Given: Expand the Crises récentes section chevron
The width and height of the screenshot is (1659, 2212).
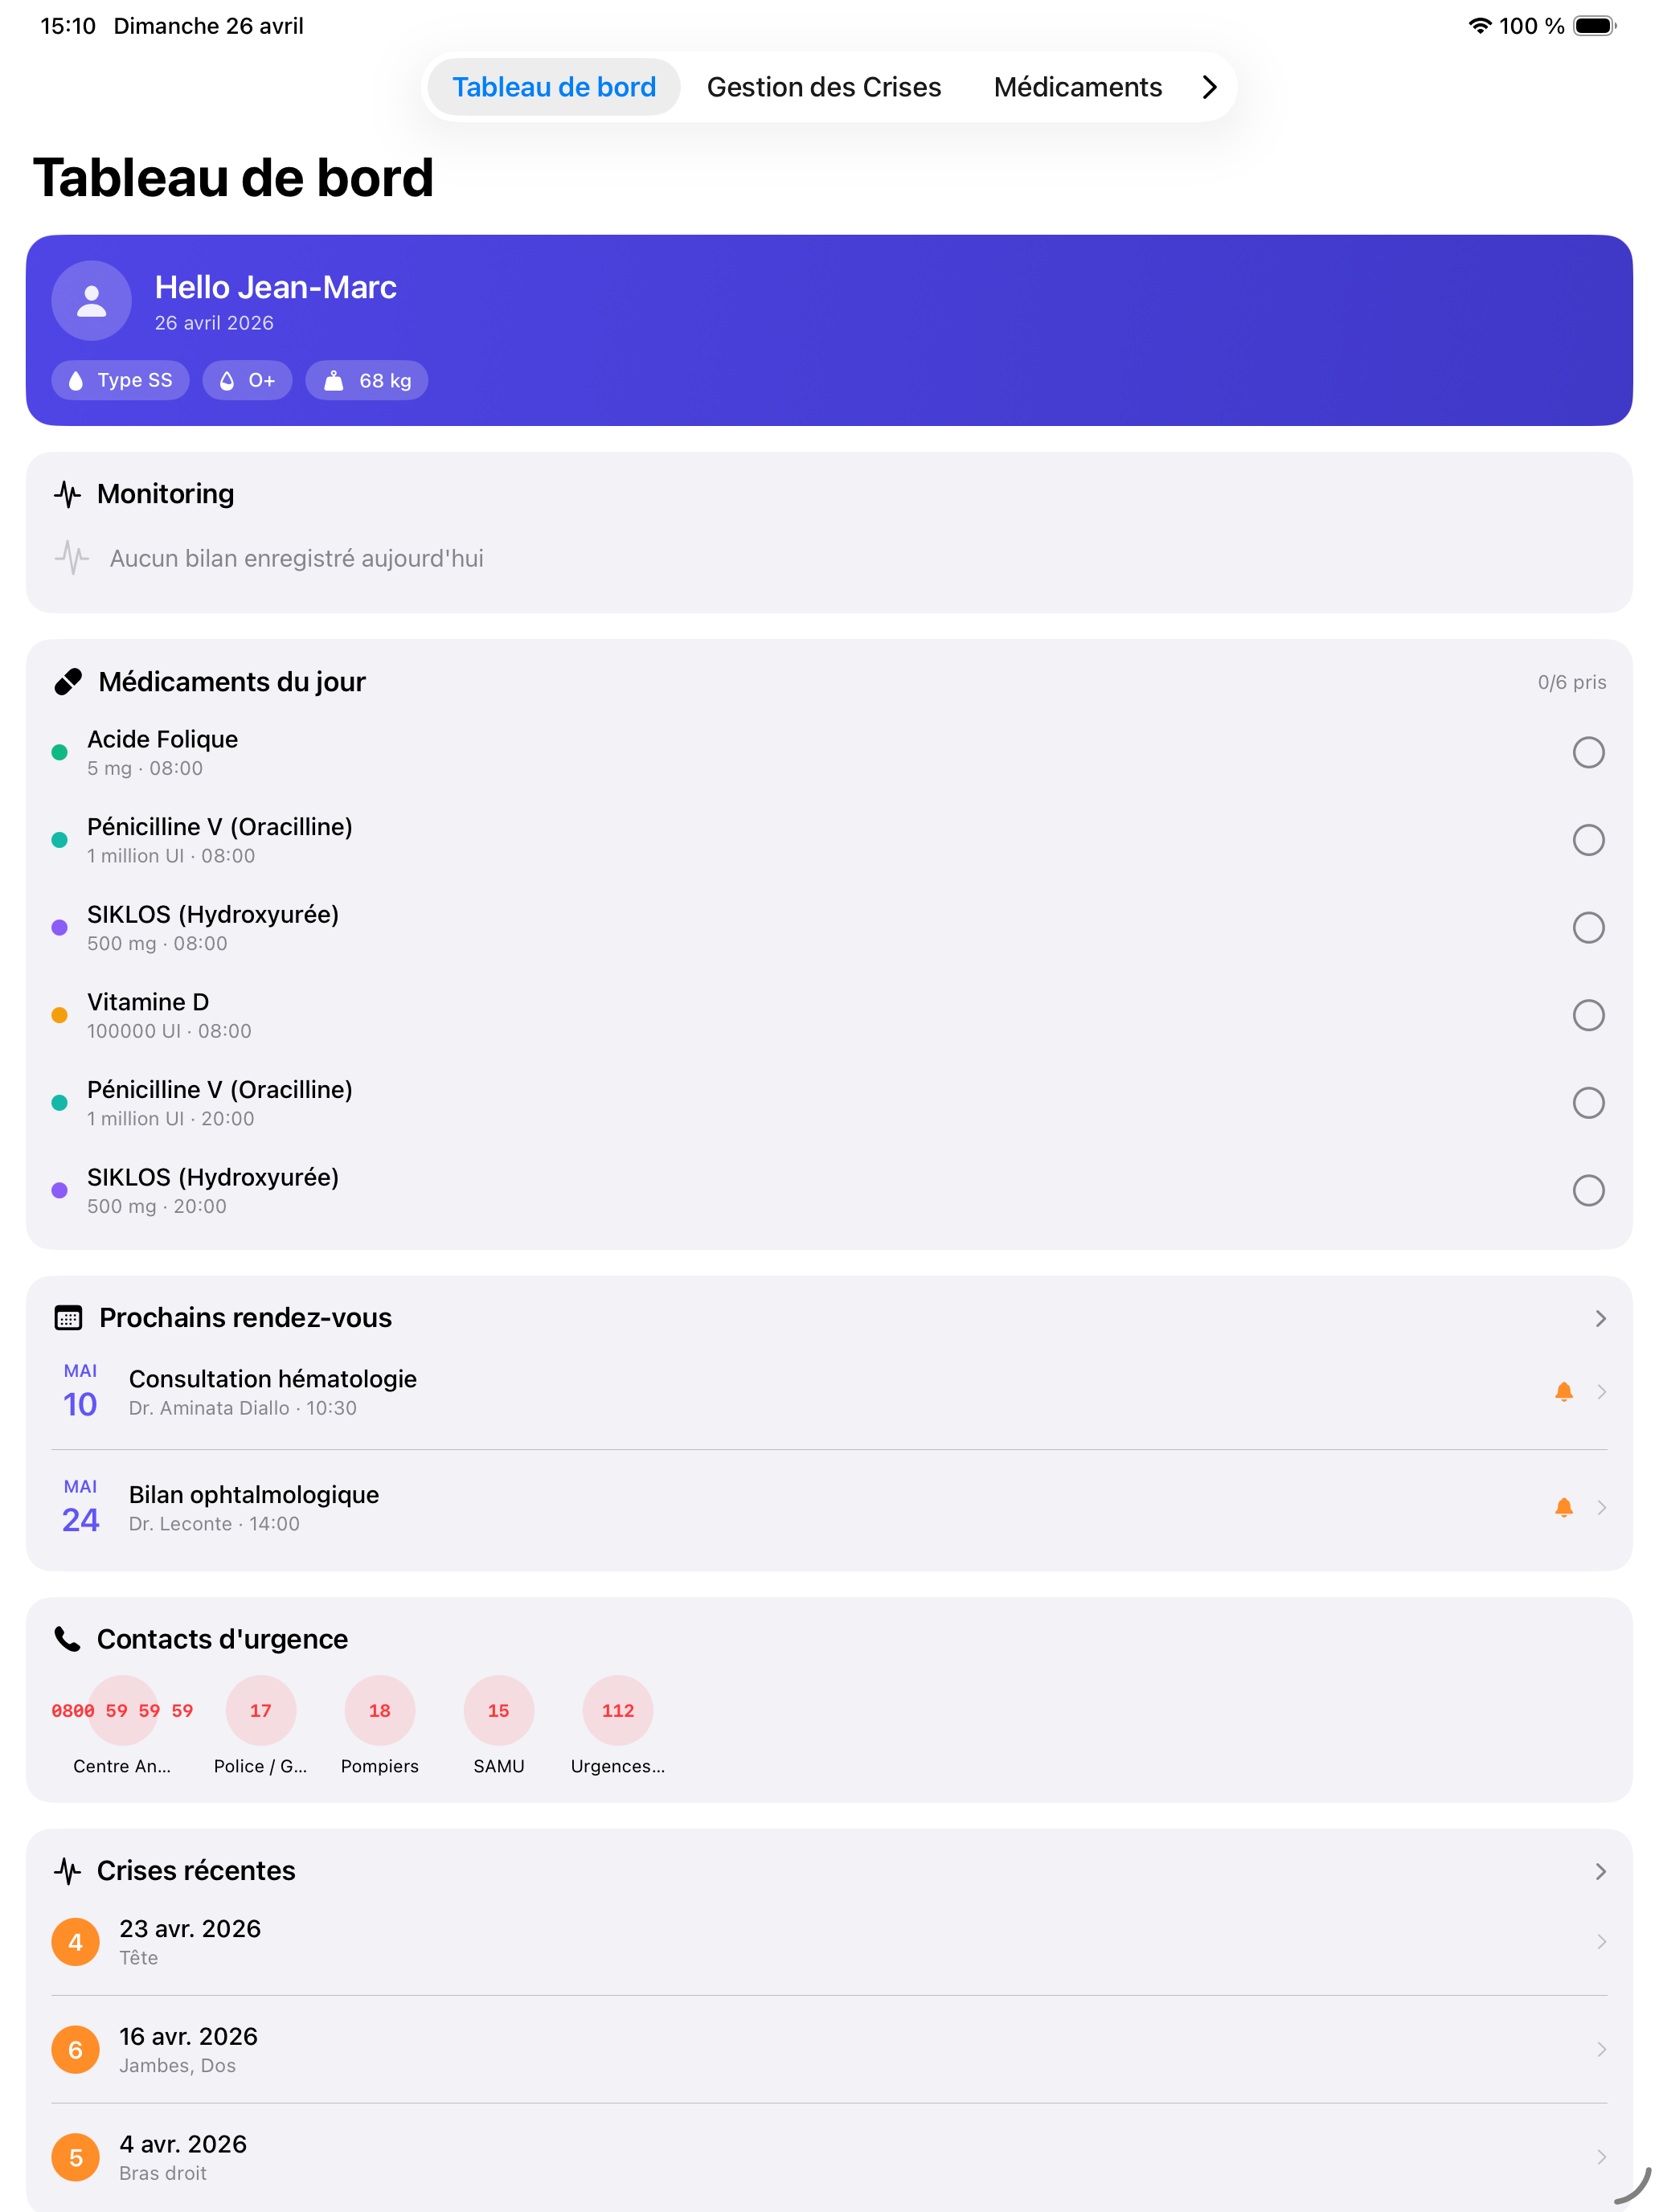Looking at the screenshot, I should click(1600, 1871).
